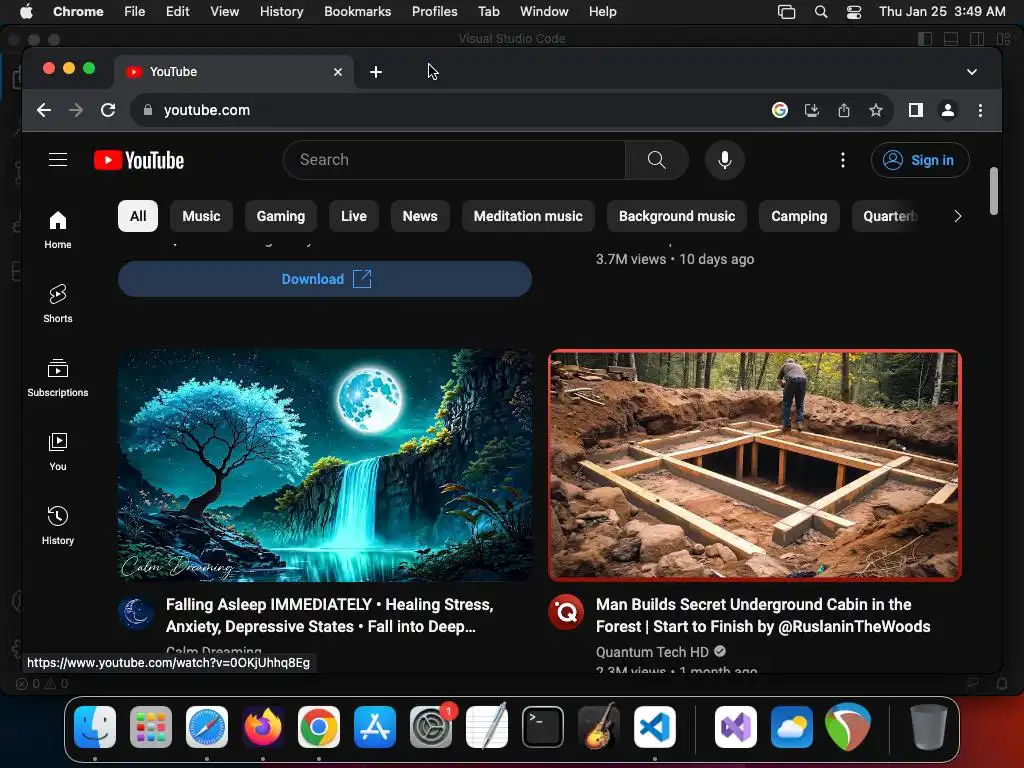Go back in Chrome
Image resolution: width=1024 pixels, height=768 pixels.
click(44, 110)
